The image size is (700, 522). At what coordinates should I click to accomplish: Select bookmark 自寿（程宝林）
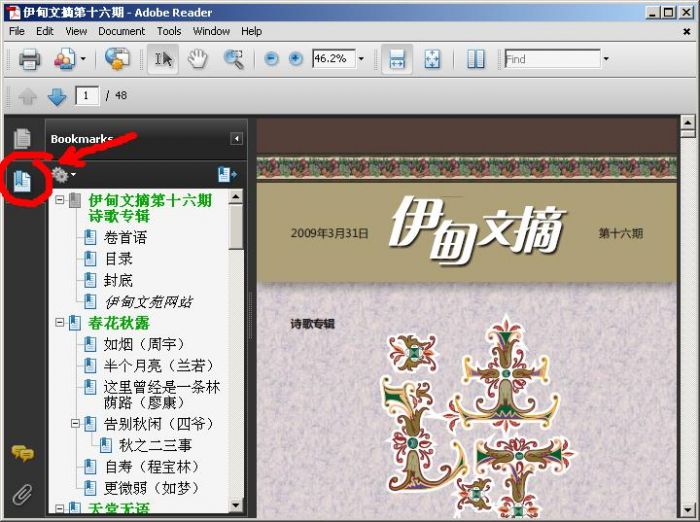coord(152,467)
